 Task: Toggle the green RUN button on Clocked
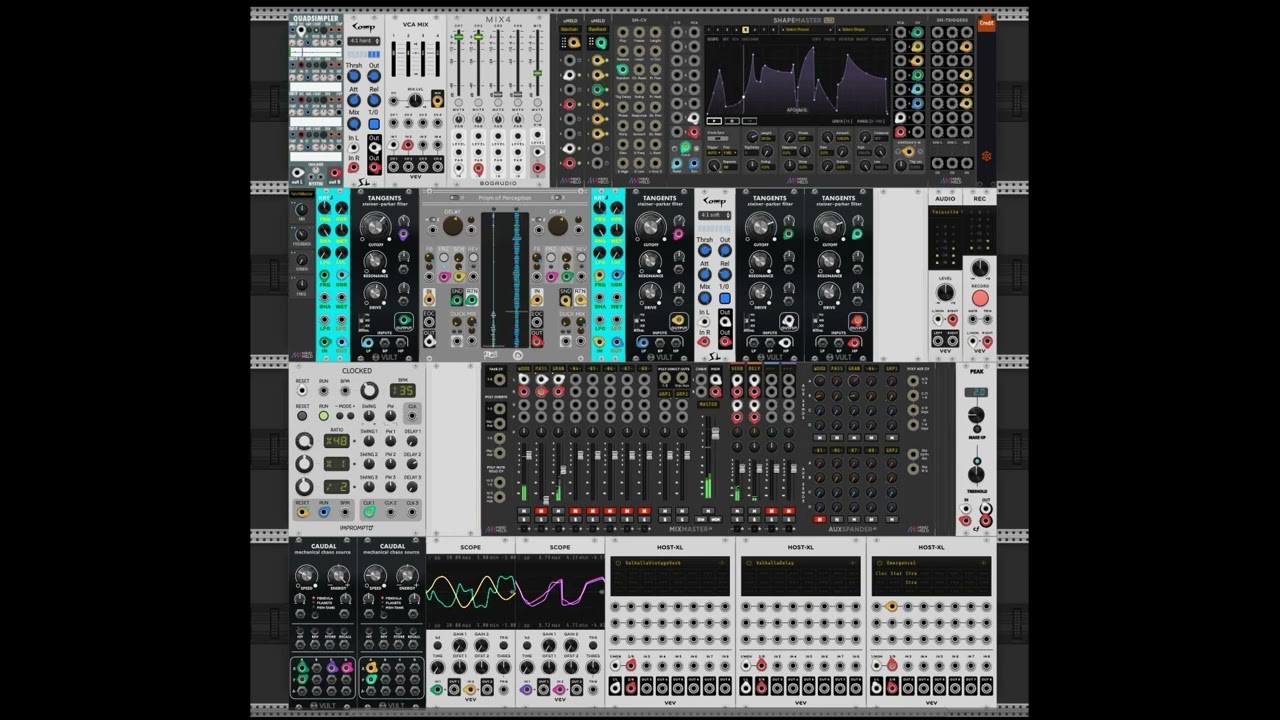(323, 415)
